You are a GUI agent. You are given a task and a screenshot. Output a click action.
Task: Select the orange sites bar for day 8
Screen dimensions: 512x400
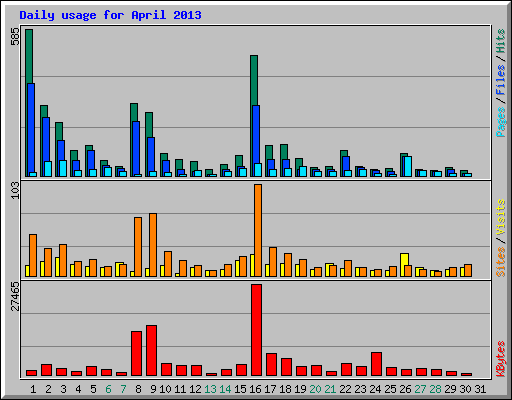(138, 247)
